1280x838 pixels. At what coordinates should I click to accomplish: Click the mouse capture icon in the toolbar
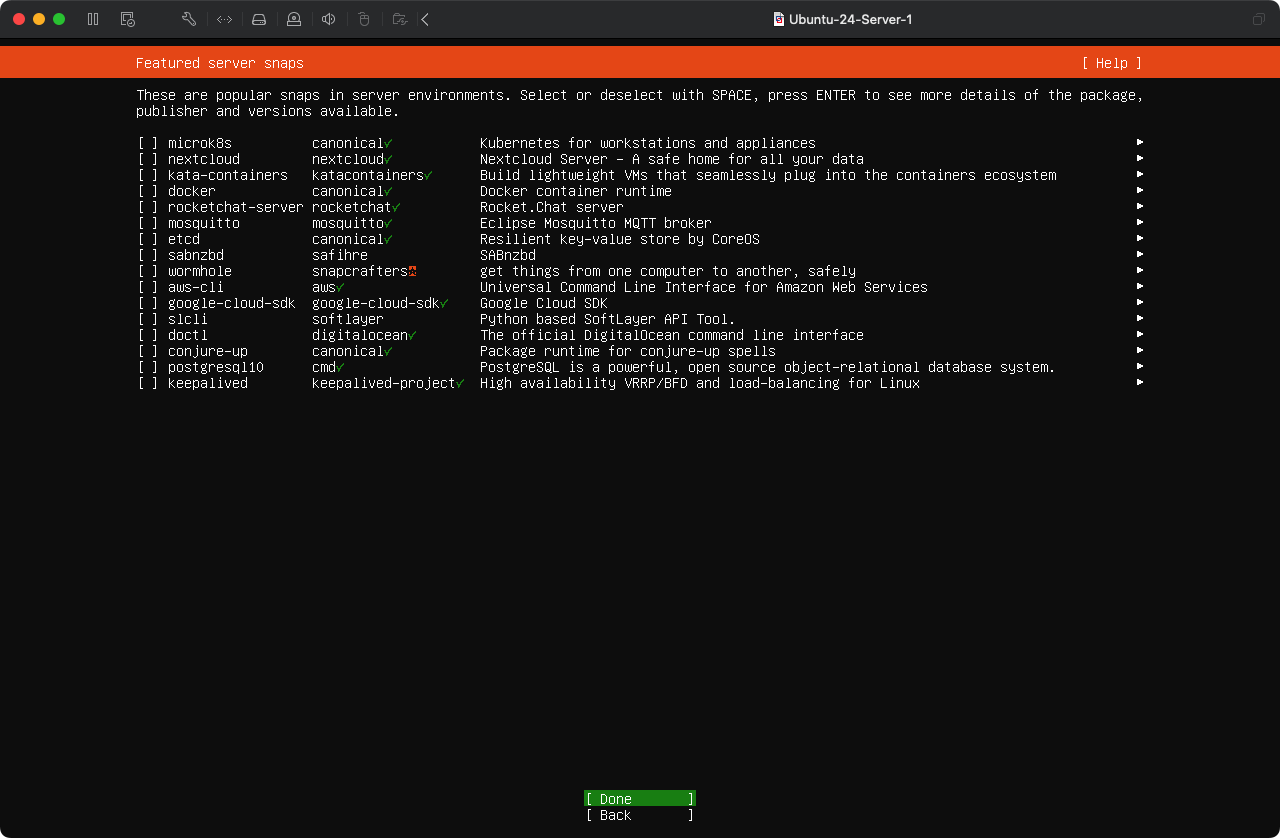(x=364, y=19)
